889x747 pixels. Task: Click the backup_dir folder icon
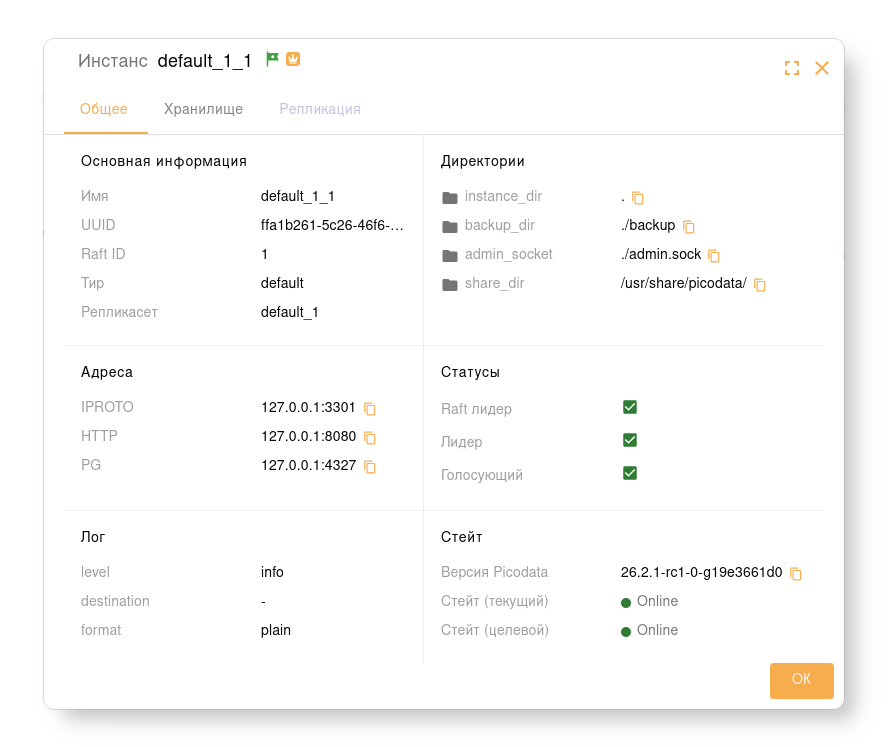point(450,227)
